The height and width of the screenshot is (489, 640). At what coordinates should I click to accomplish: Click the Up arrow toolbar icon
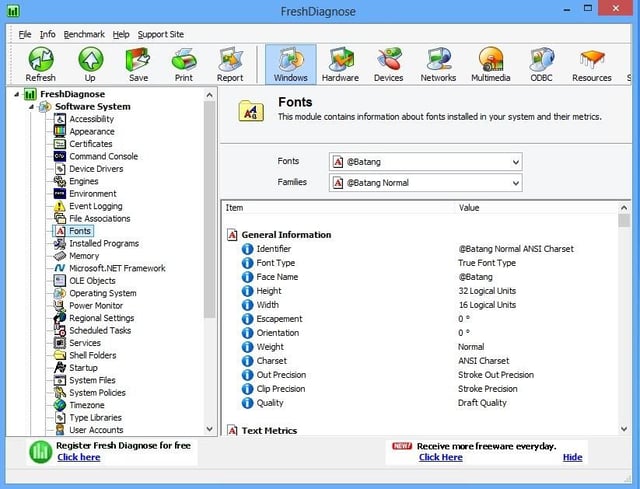[x=90, y=64]
